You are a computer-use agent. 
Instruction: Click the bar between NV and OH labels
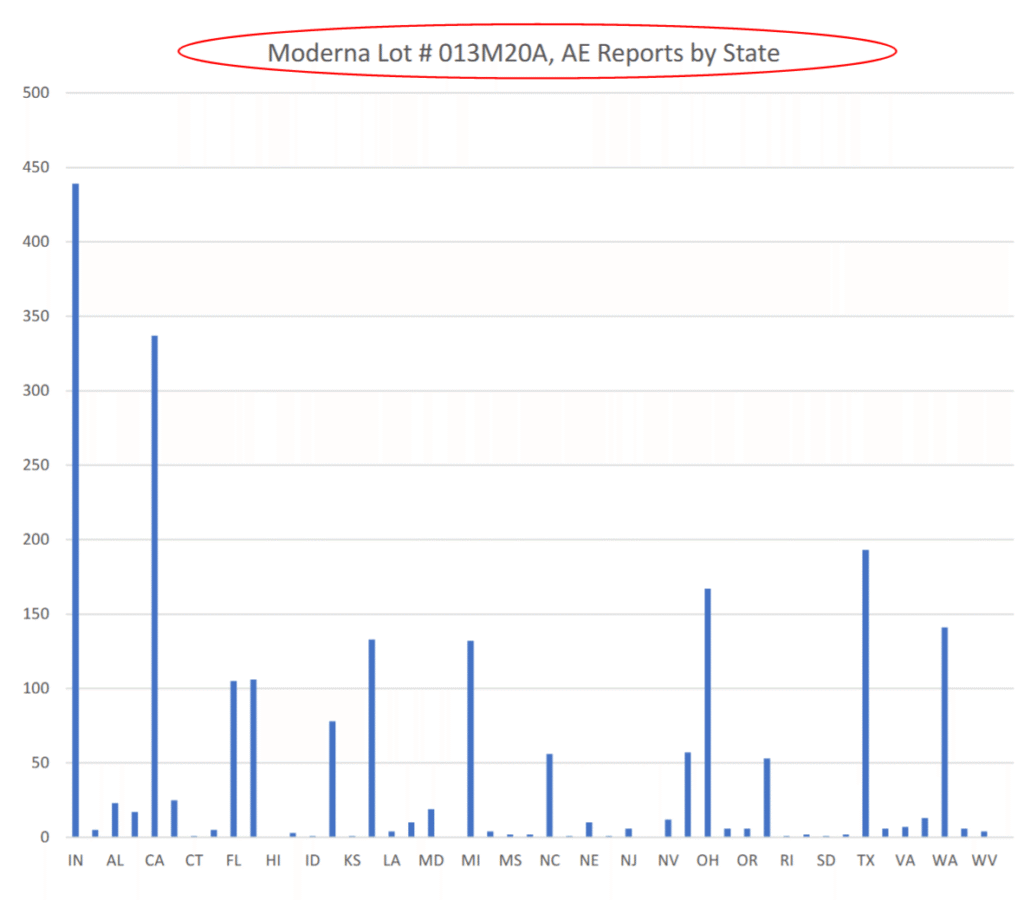(x=688, y=795)
